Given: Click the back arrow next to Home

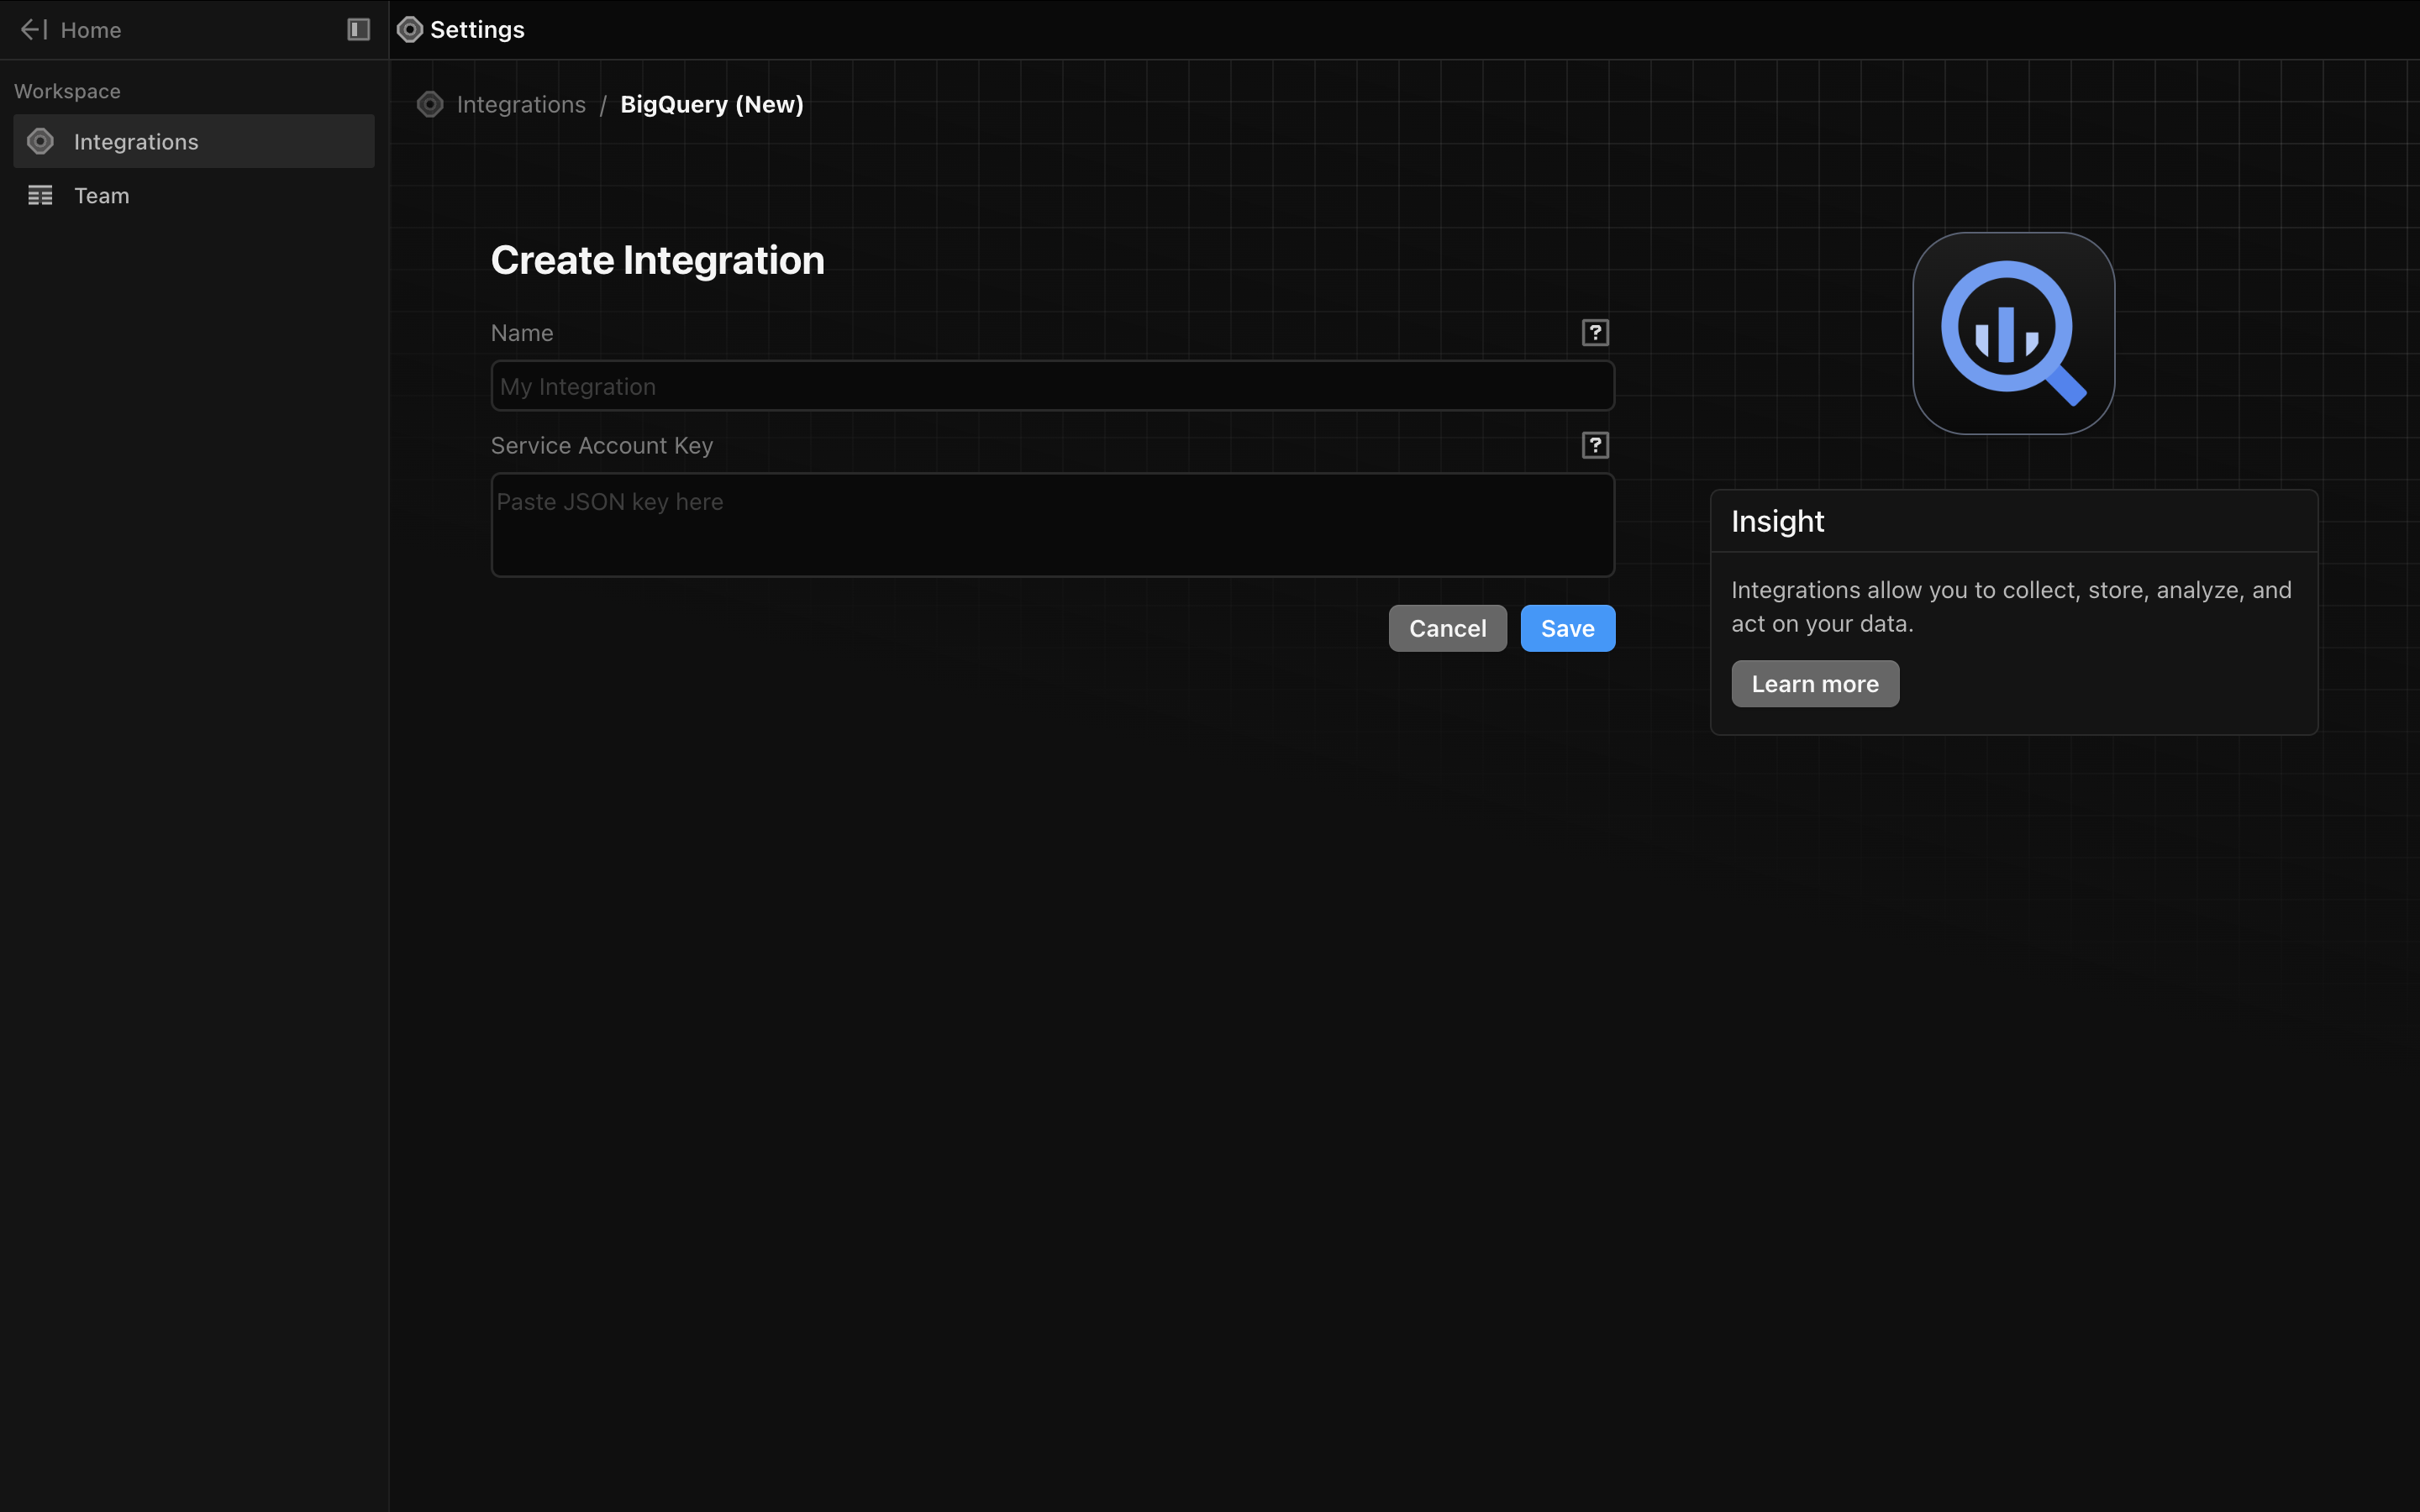Looking at the screenshot, I should coord(33,30).
